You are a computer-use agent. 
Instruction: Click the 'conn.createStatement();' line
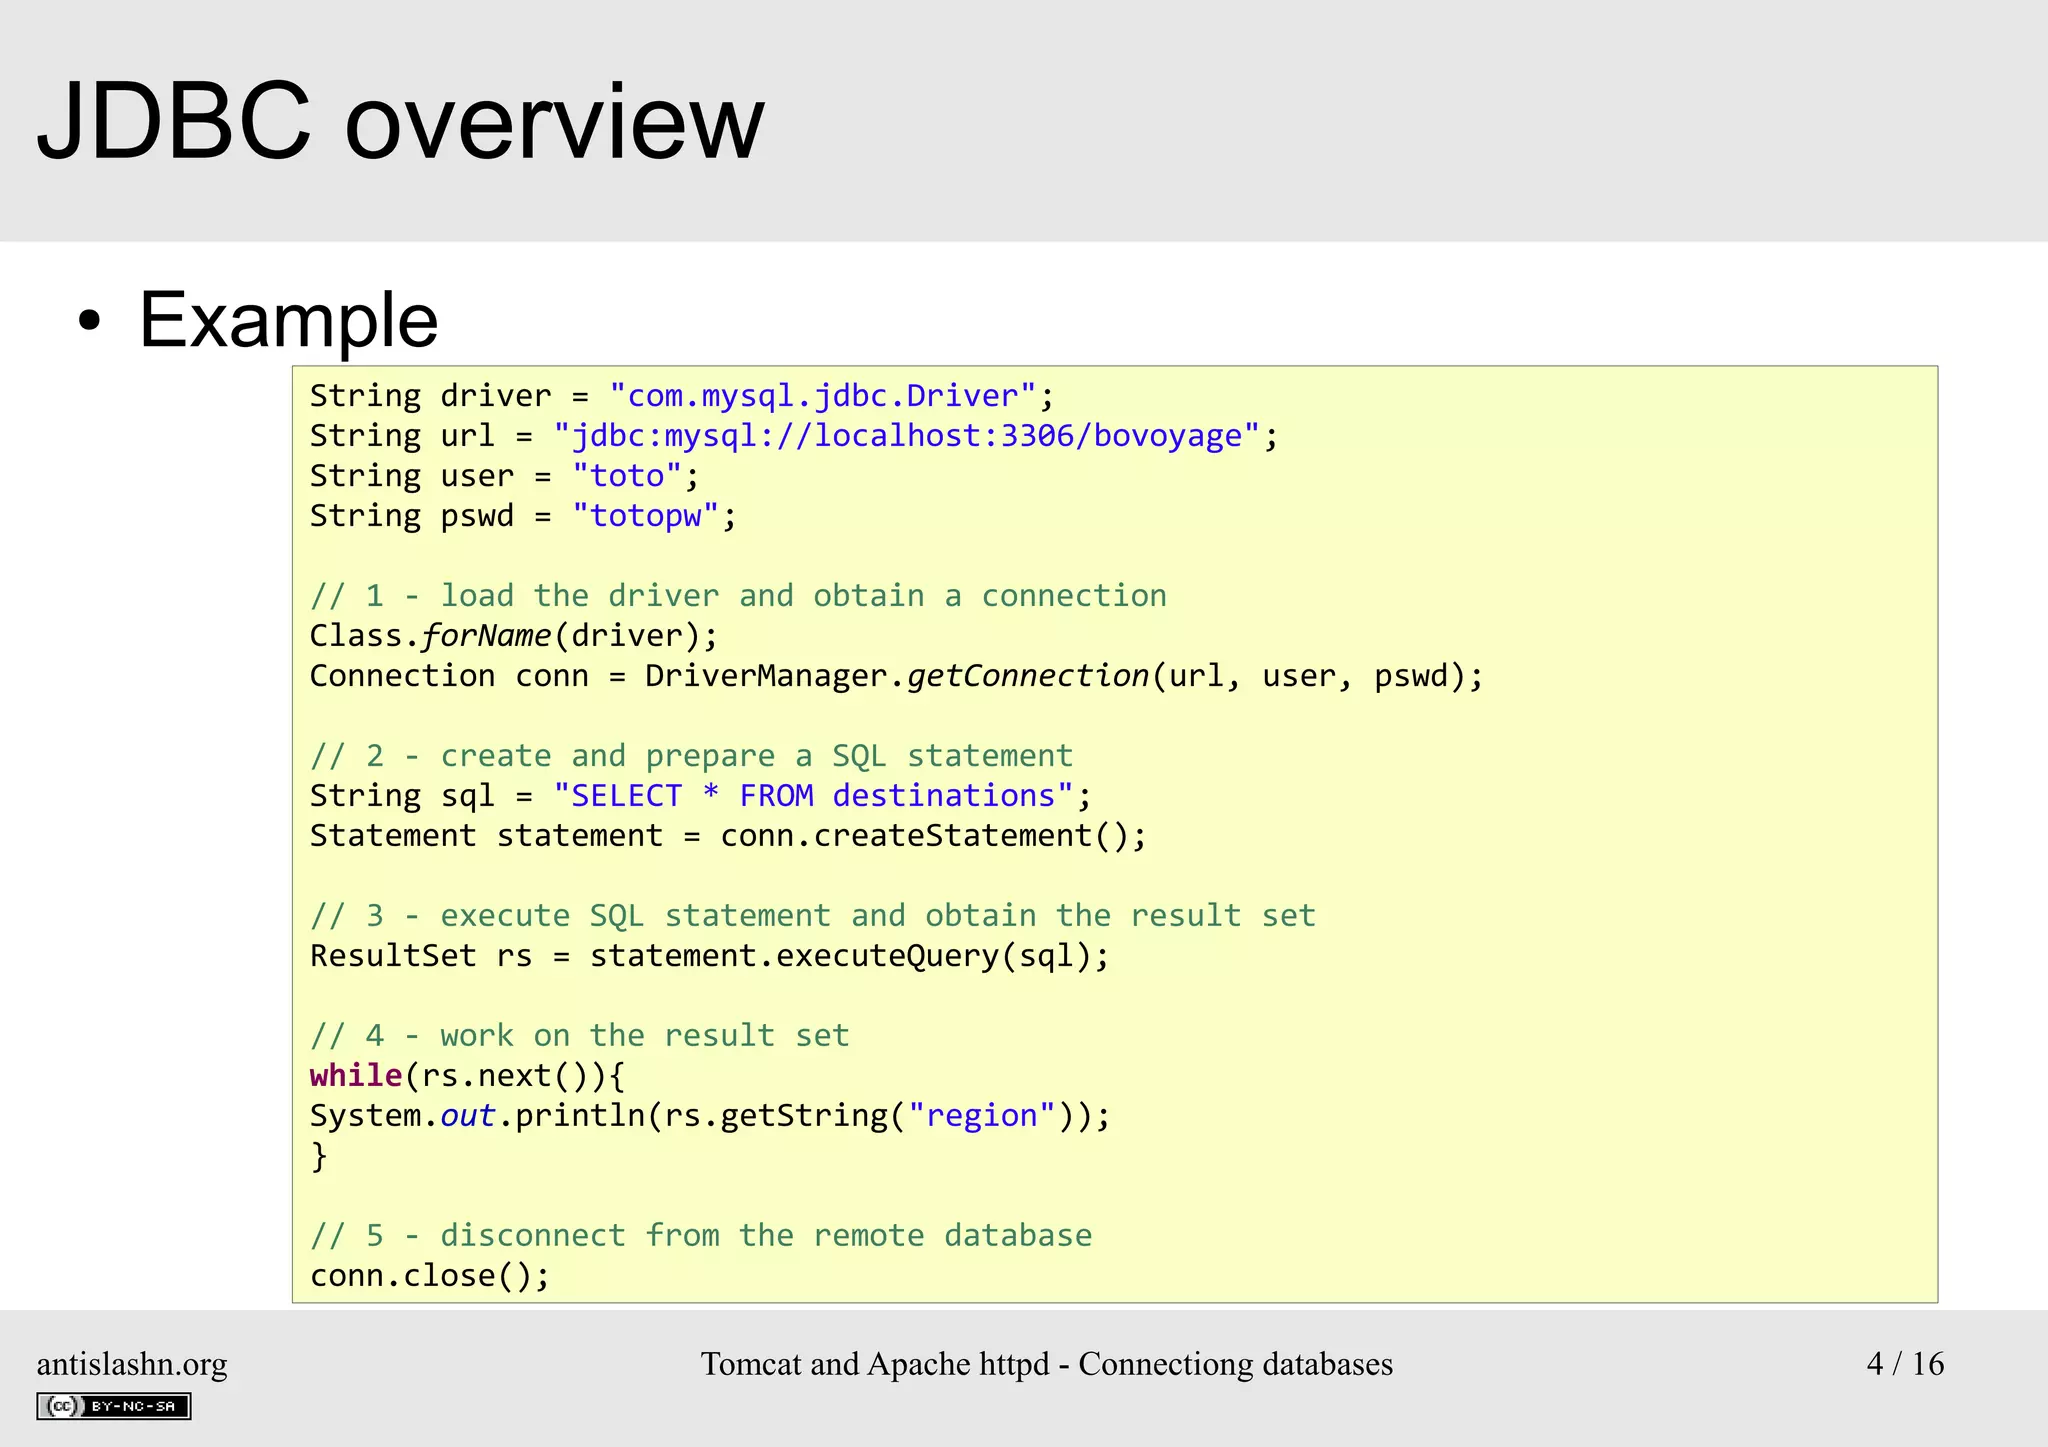728,836
